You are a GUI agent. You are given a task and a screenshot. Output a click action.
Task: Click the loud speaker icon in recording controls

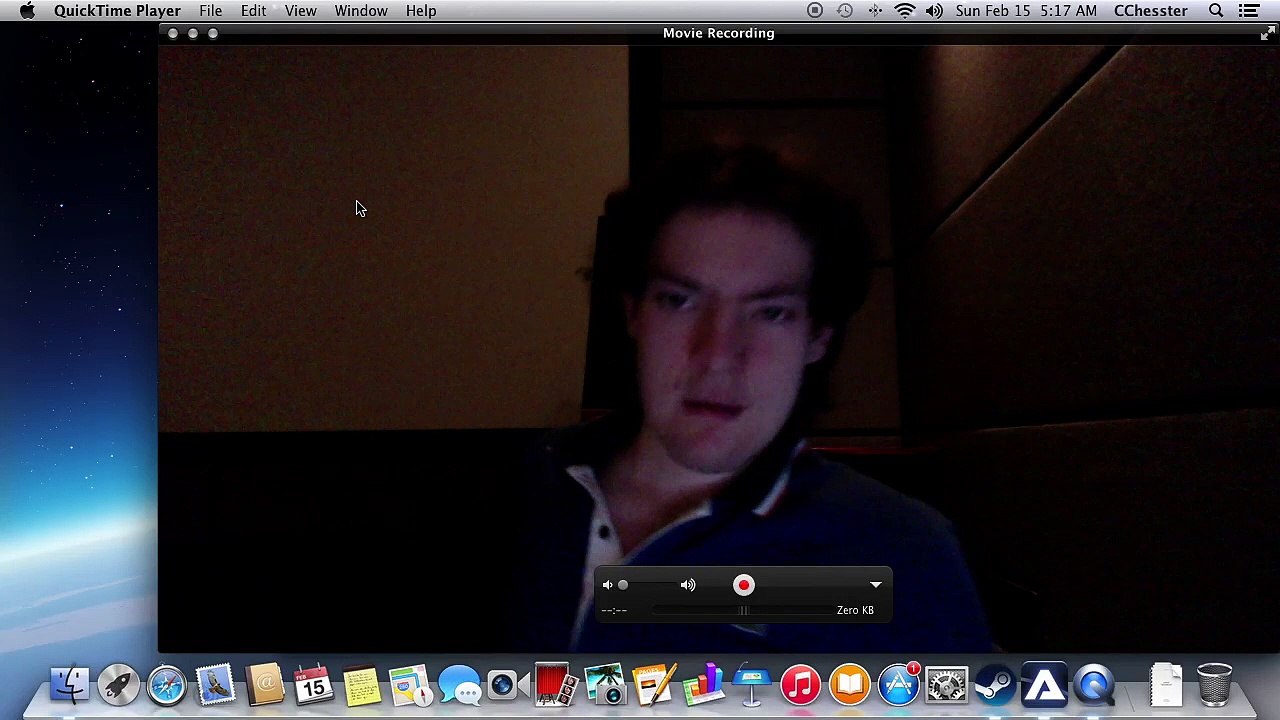[688, 585]
